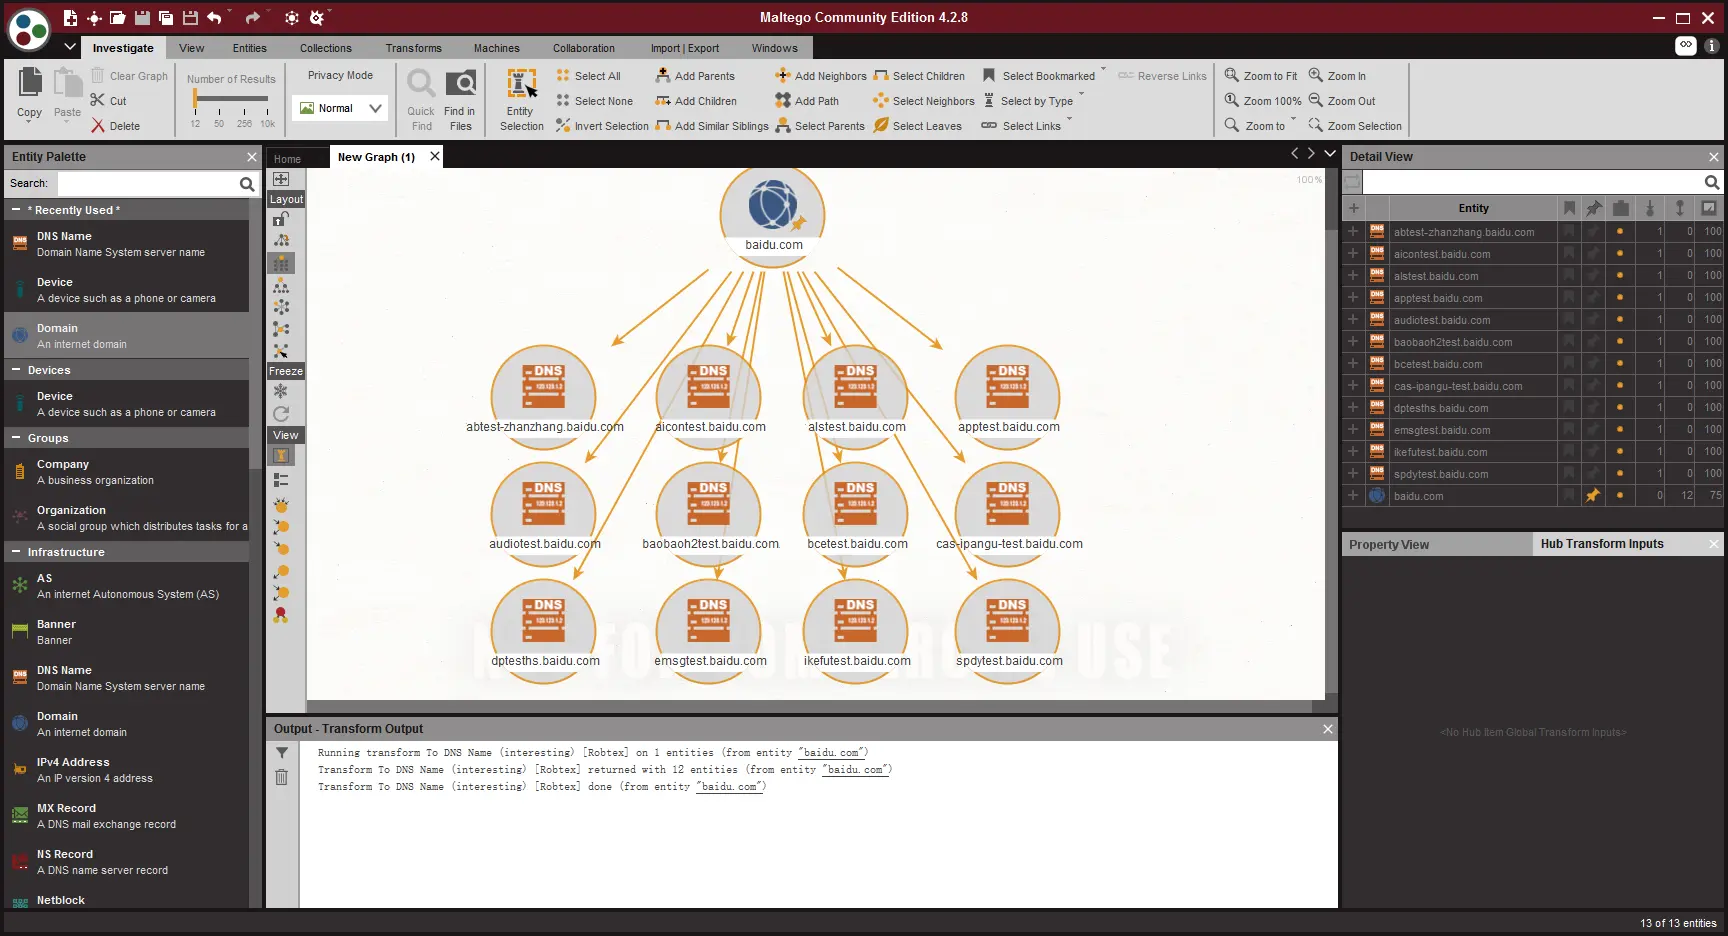Open the Privacy Mode Normal dropdown
The image size is (1728, 936).
tap(340, 108)
